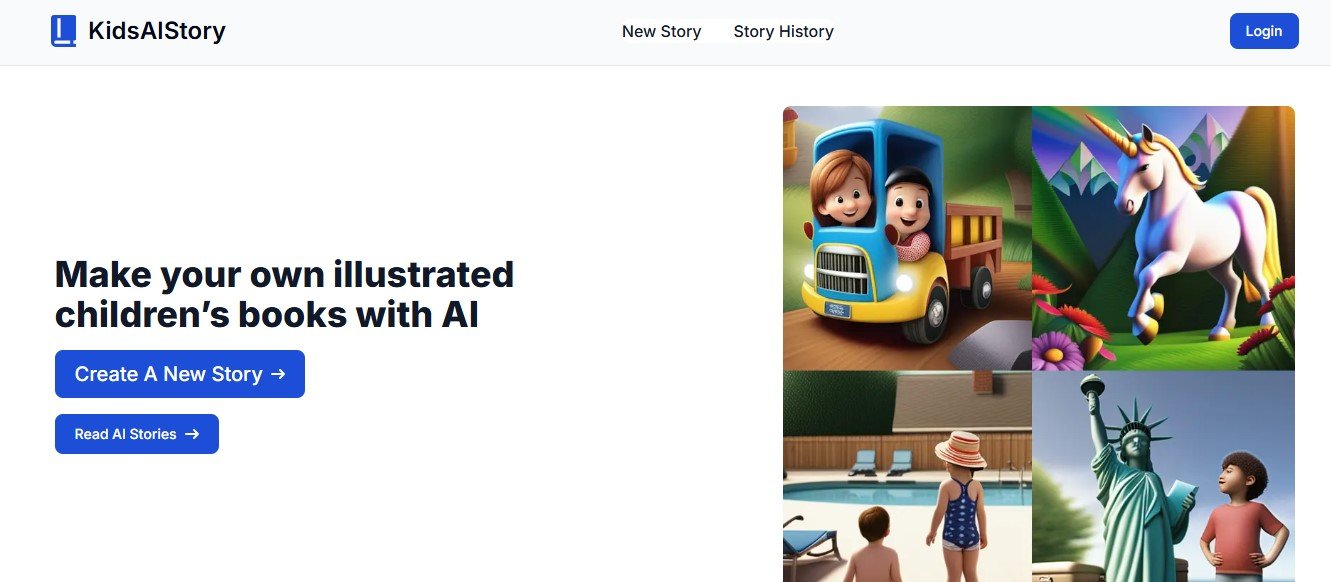Select the Statue of Liberty illustration
Image resolution: width=1331 pixels, height=582 pixels.
click(1163, 476)
